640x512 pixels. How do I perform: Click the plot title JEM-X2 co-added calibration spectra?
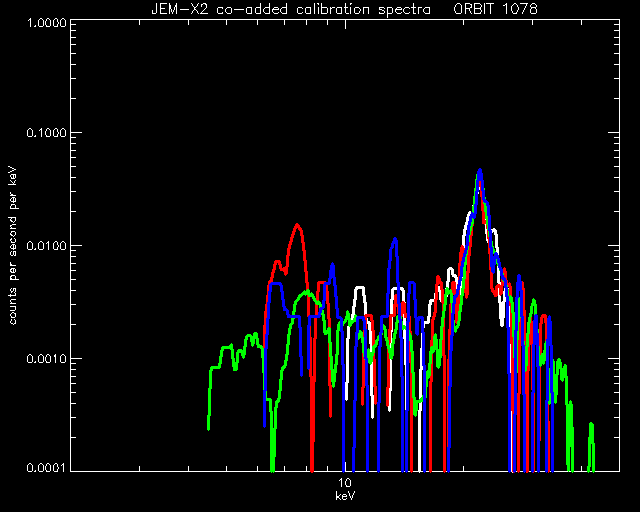291,9
